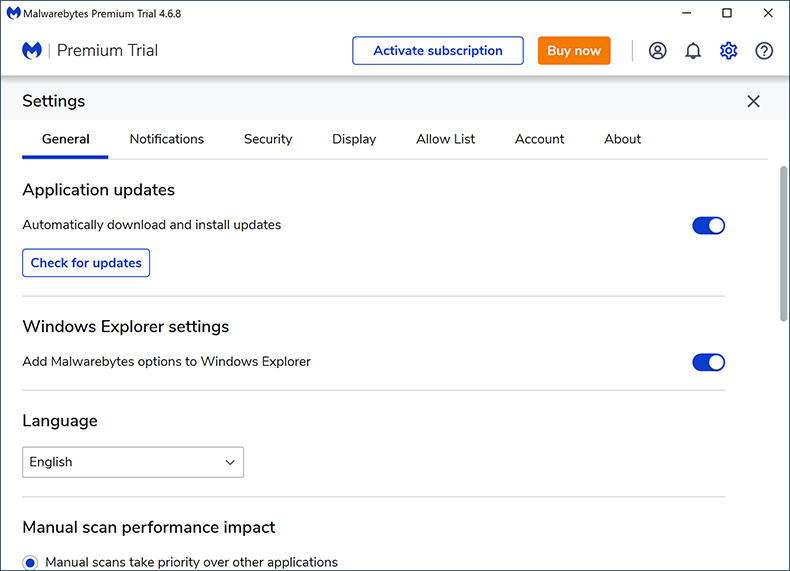Select manual scans take priority radio button
This screenshot has width=790, height=571.
tap(30, 562)
